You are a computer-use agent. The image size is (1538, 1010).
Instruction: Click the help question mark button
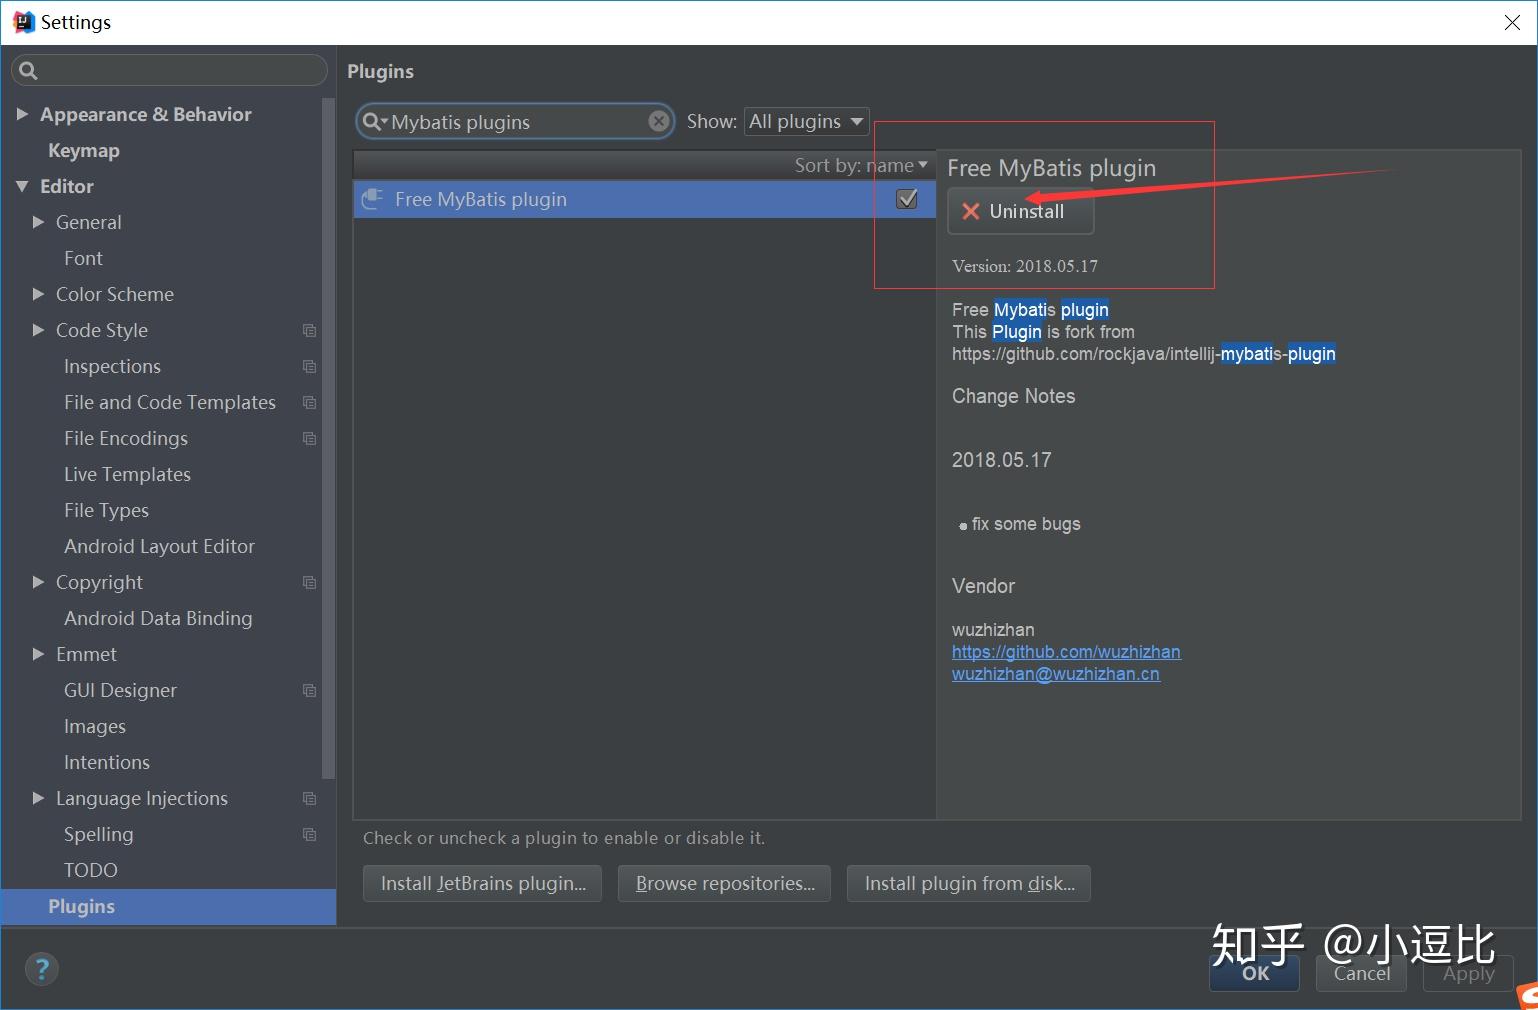[41, 968]
